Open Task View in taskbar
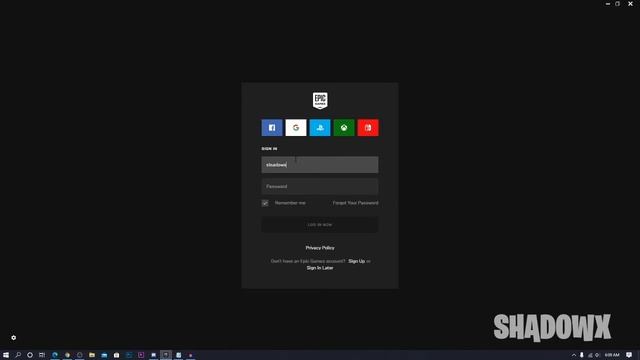Image resolution: width=640 pixels, height=360 pixels. [x=42, y=355]
